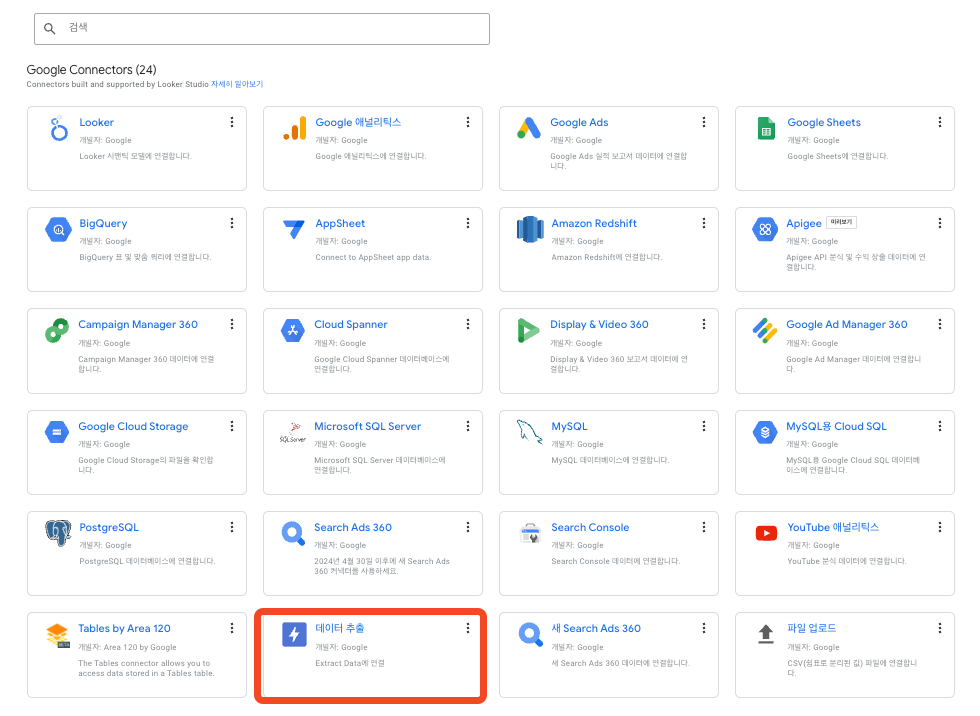Open the three-dot menu on PostgreSQL card

point(232,527)
